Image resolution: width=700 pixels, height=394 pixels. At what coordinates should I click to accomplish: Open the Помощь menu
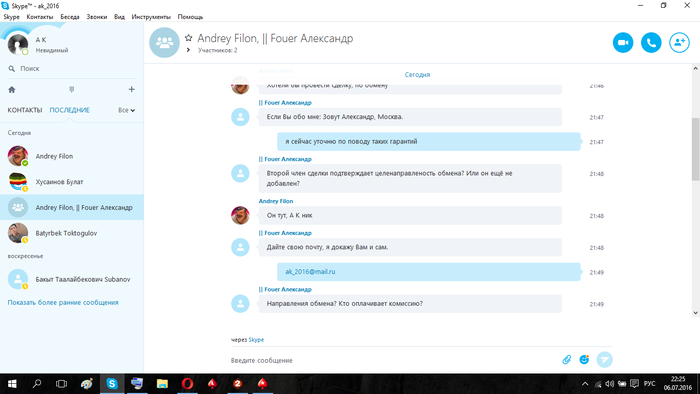(x=190, y=17)
